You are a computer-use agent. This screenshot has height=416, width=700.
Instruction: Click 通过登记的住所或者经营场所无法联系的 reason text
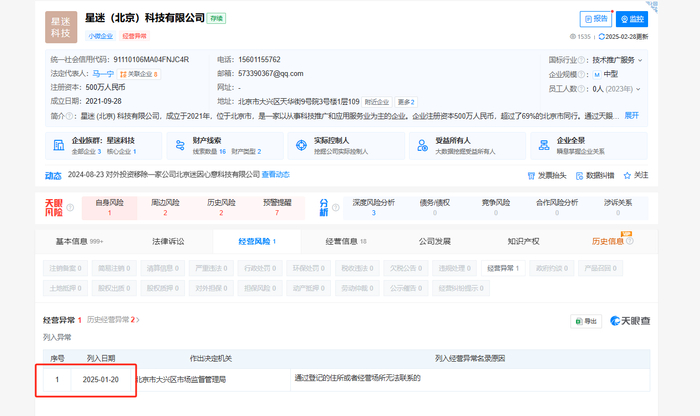point(358,378)
